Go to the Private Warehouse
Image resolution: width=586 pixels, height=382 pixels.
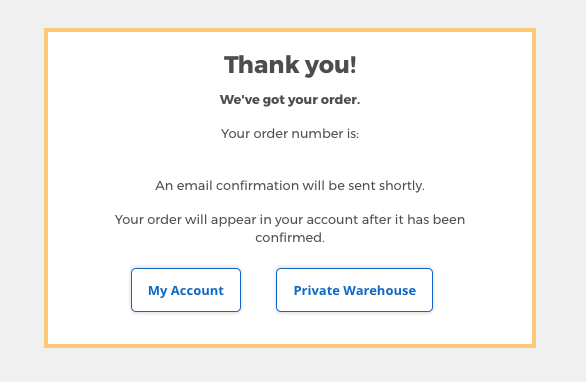pyautogui.click(x=354, y=290)
